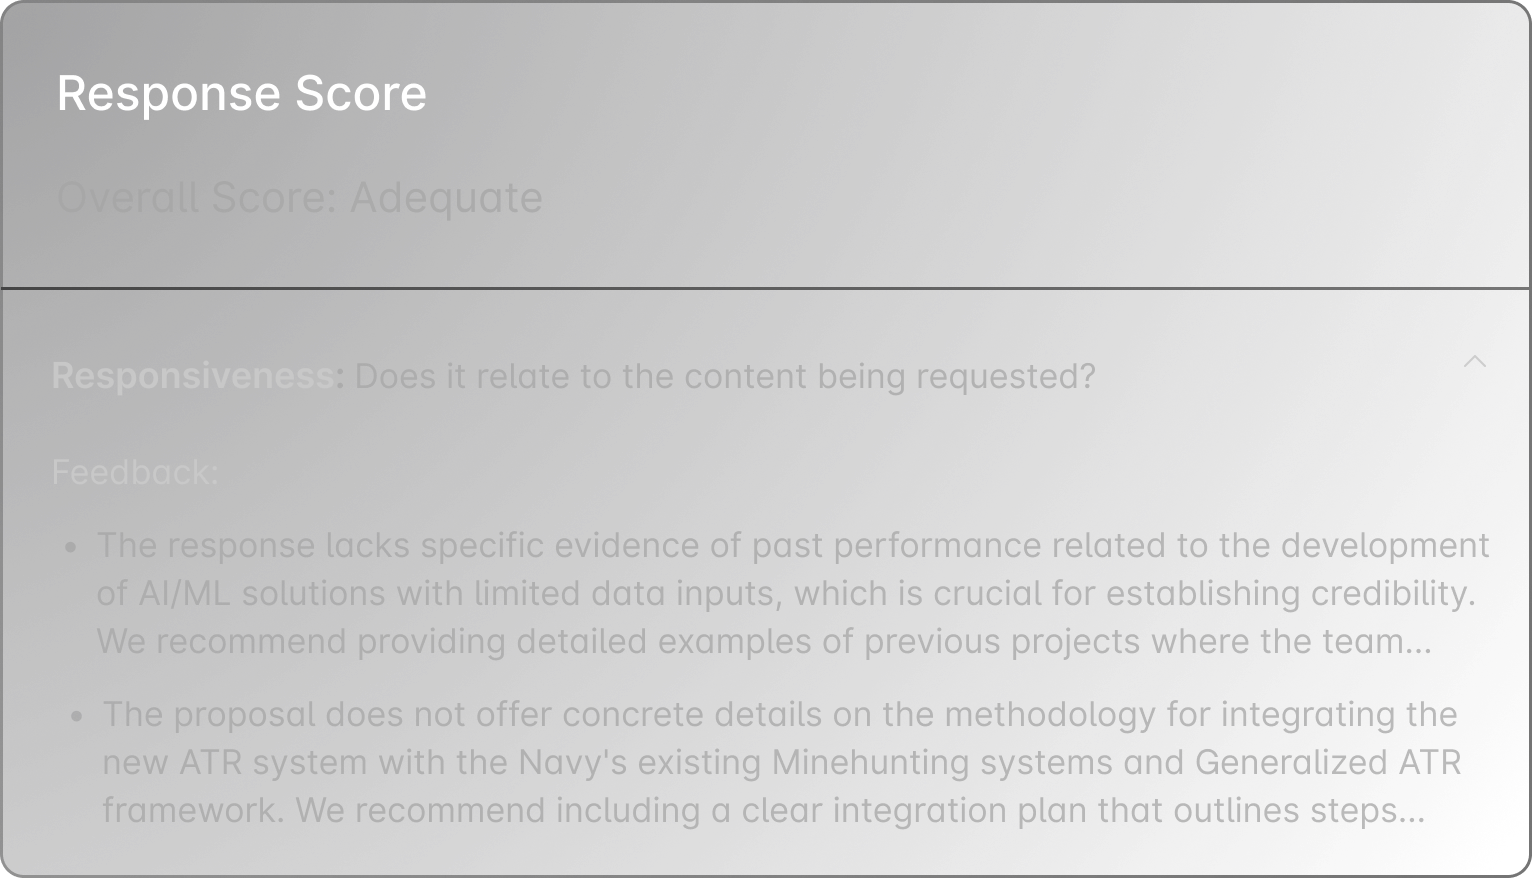Click the question about content being requested
The height and width of the screenshot is (878, 1532).
point(726,376)
